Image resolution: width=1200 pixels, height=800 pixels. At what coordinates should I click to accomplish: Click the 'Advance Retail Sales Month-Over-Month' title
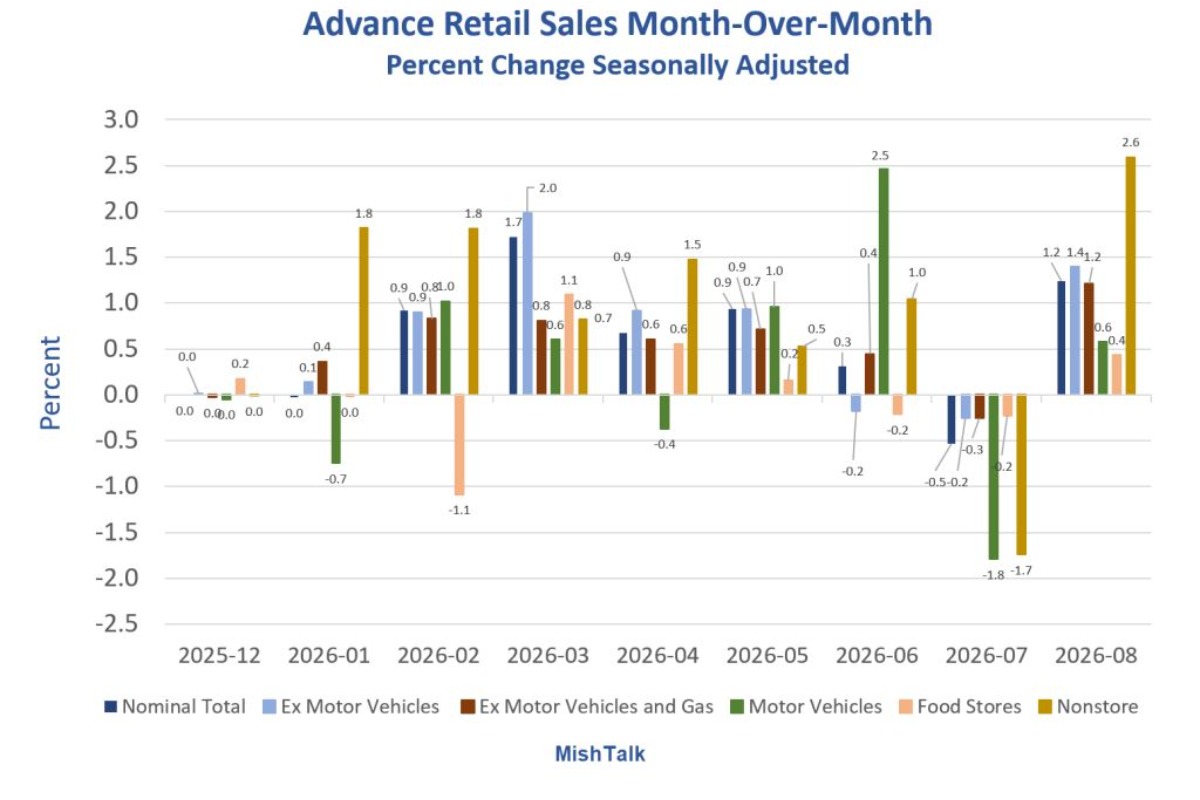click(x=617, y=24)
